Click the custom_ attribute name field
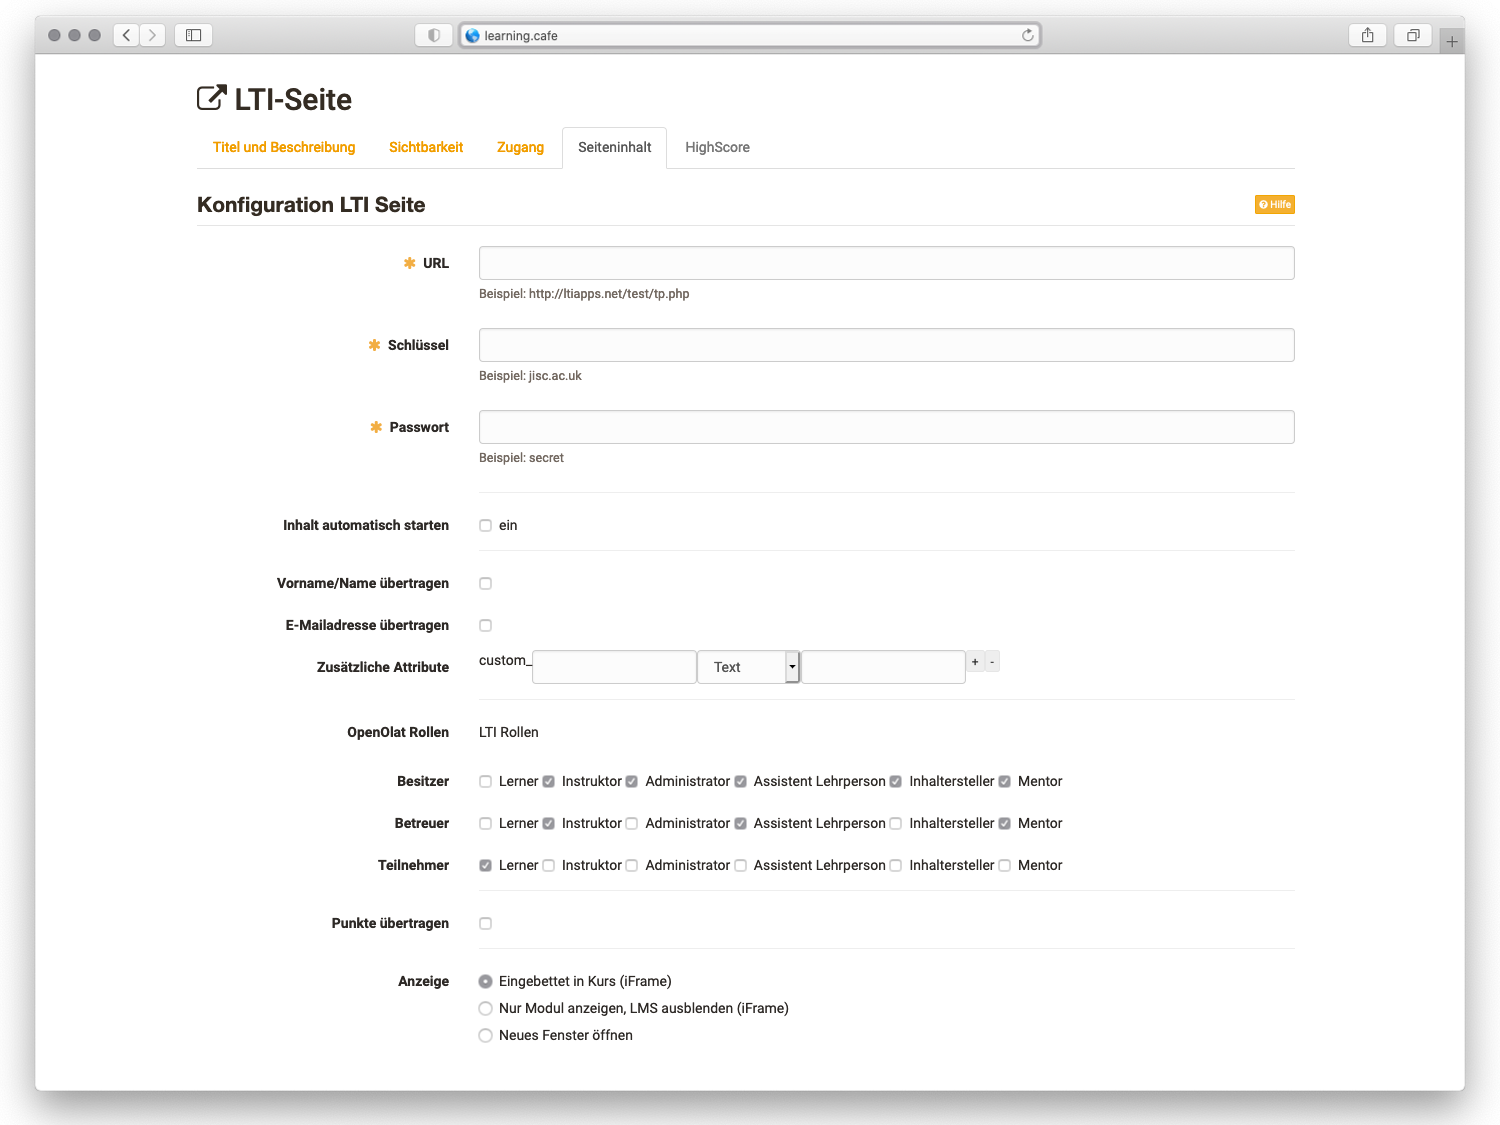The width and height of the screenshot is (1500, 1125). coord(614,667)
